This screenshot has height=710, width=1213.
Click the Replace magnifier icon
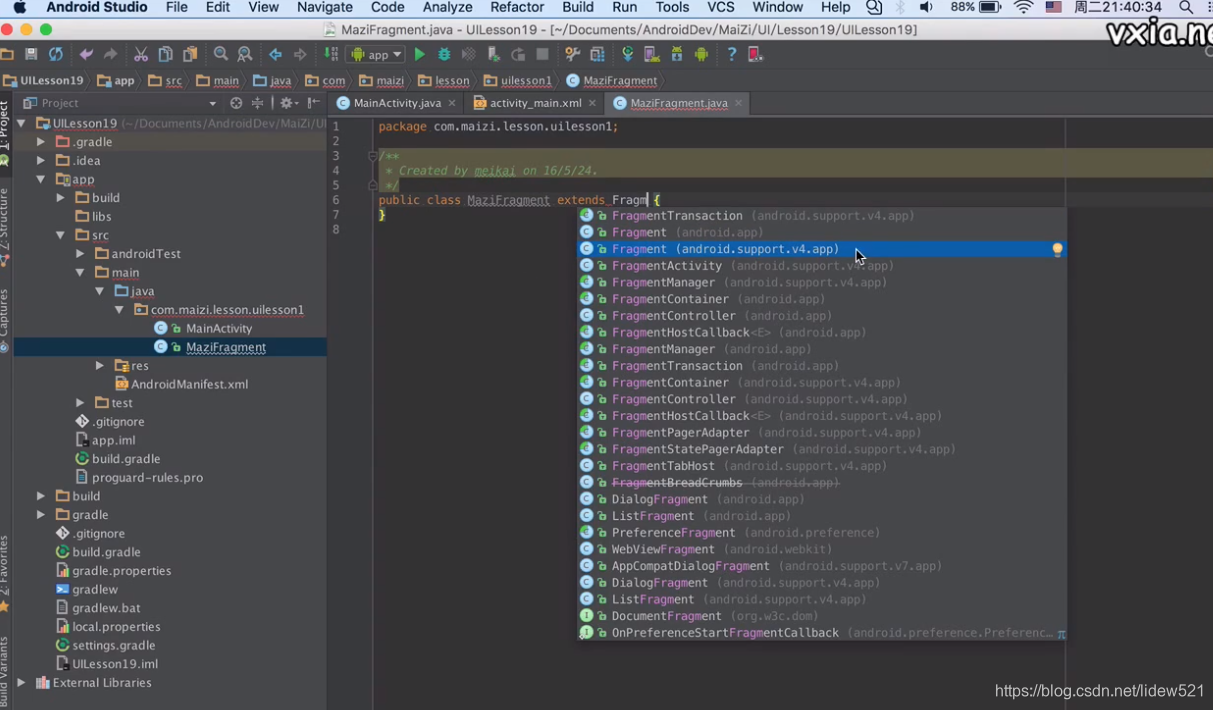pos(245,54)
